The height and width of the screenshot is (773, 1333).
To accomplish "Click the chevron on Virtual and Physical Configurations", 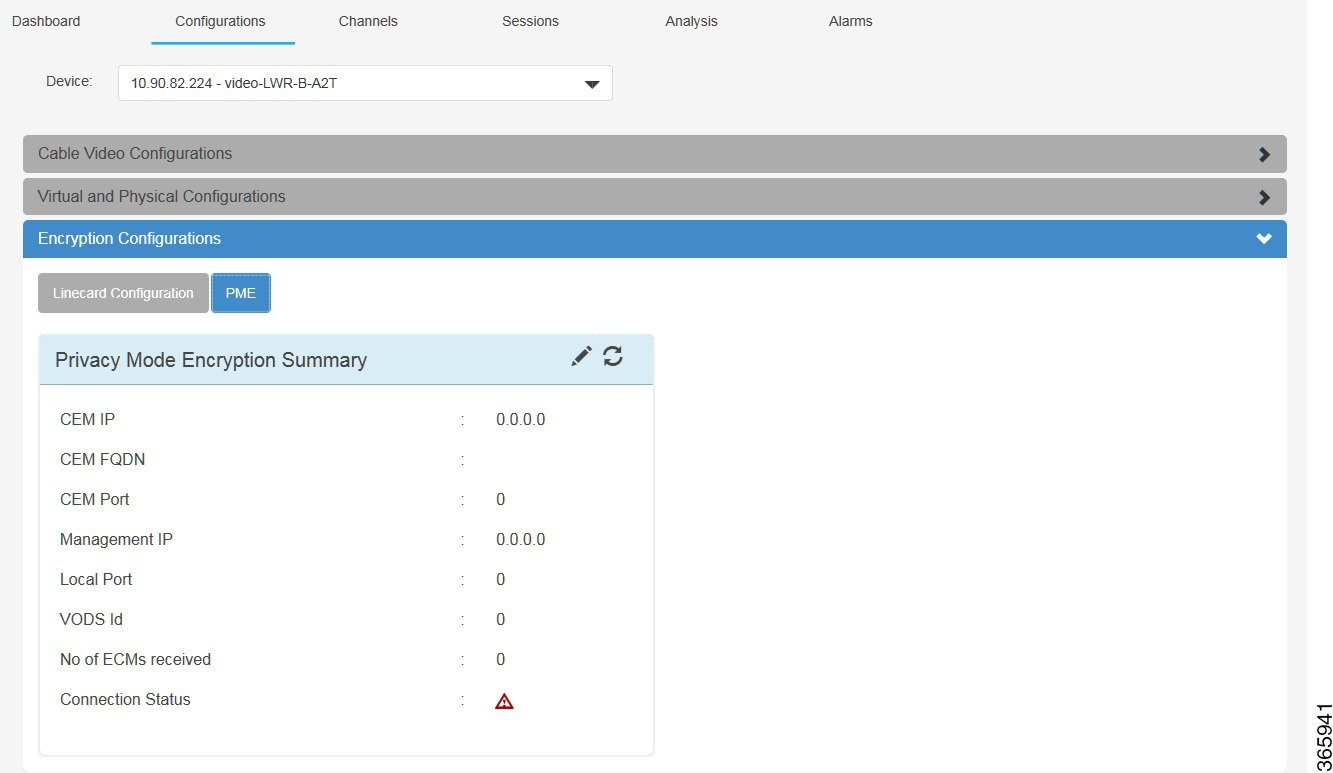I will point(1264,196).
